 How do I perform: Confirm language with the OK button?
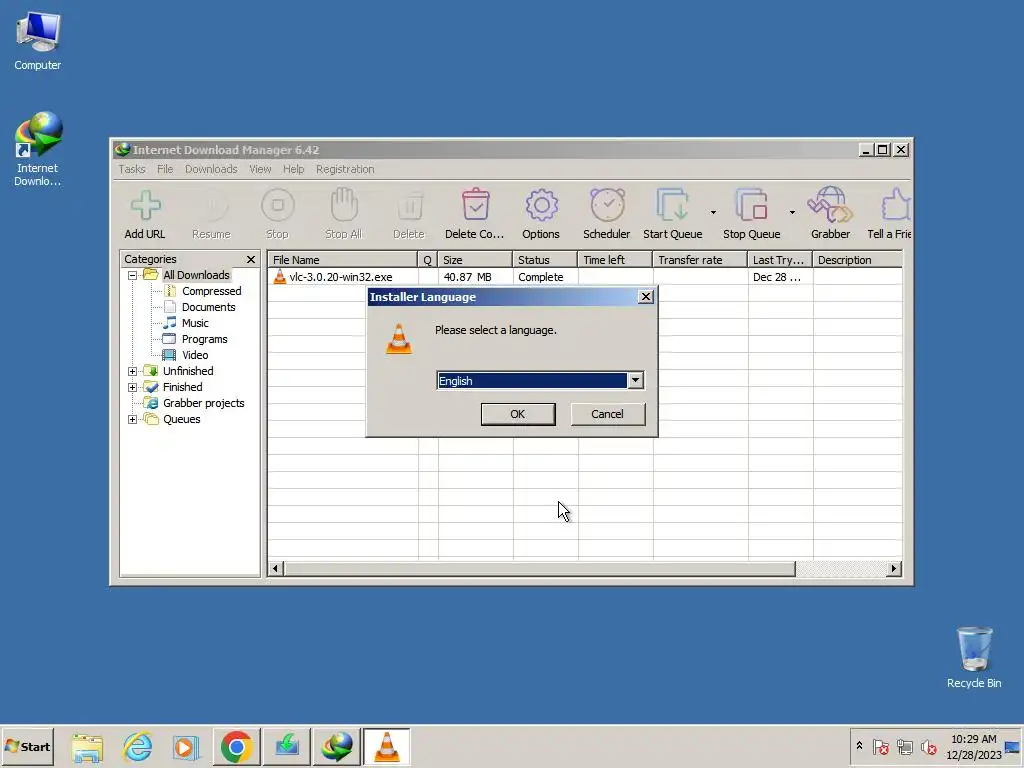tap(518, 414)
